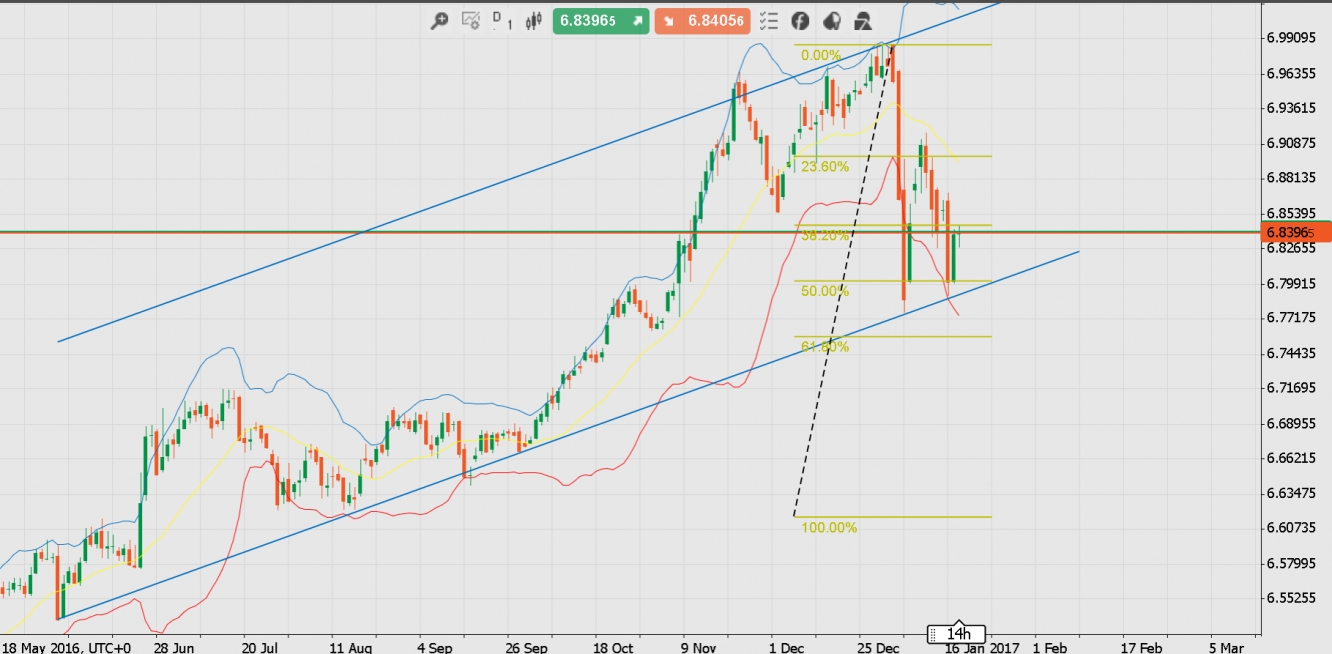Click the 1 Feb date axis label
1332x654 pixels.
point(1050,647)
